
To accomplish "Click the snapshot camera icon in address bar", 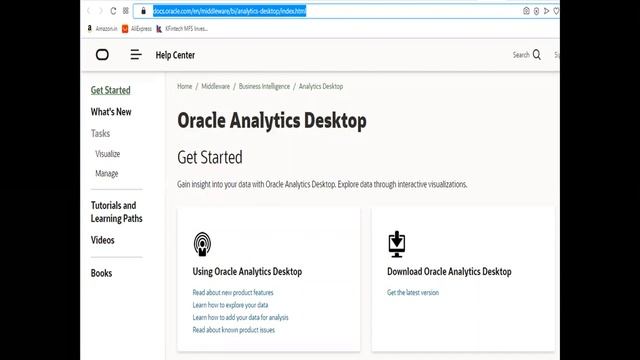I will 526,11.
